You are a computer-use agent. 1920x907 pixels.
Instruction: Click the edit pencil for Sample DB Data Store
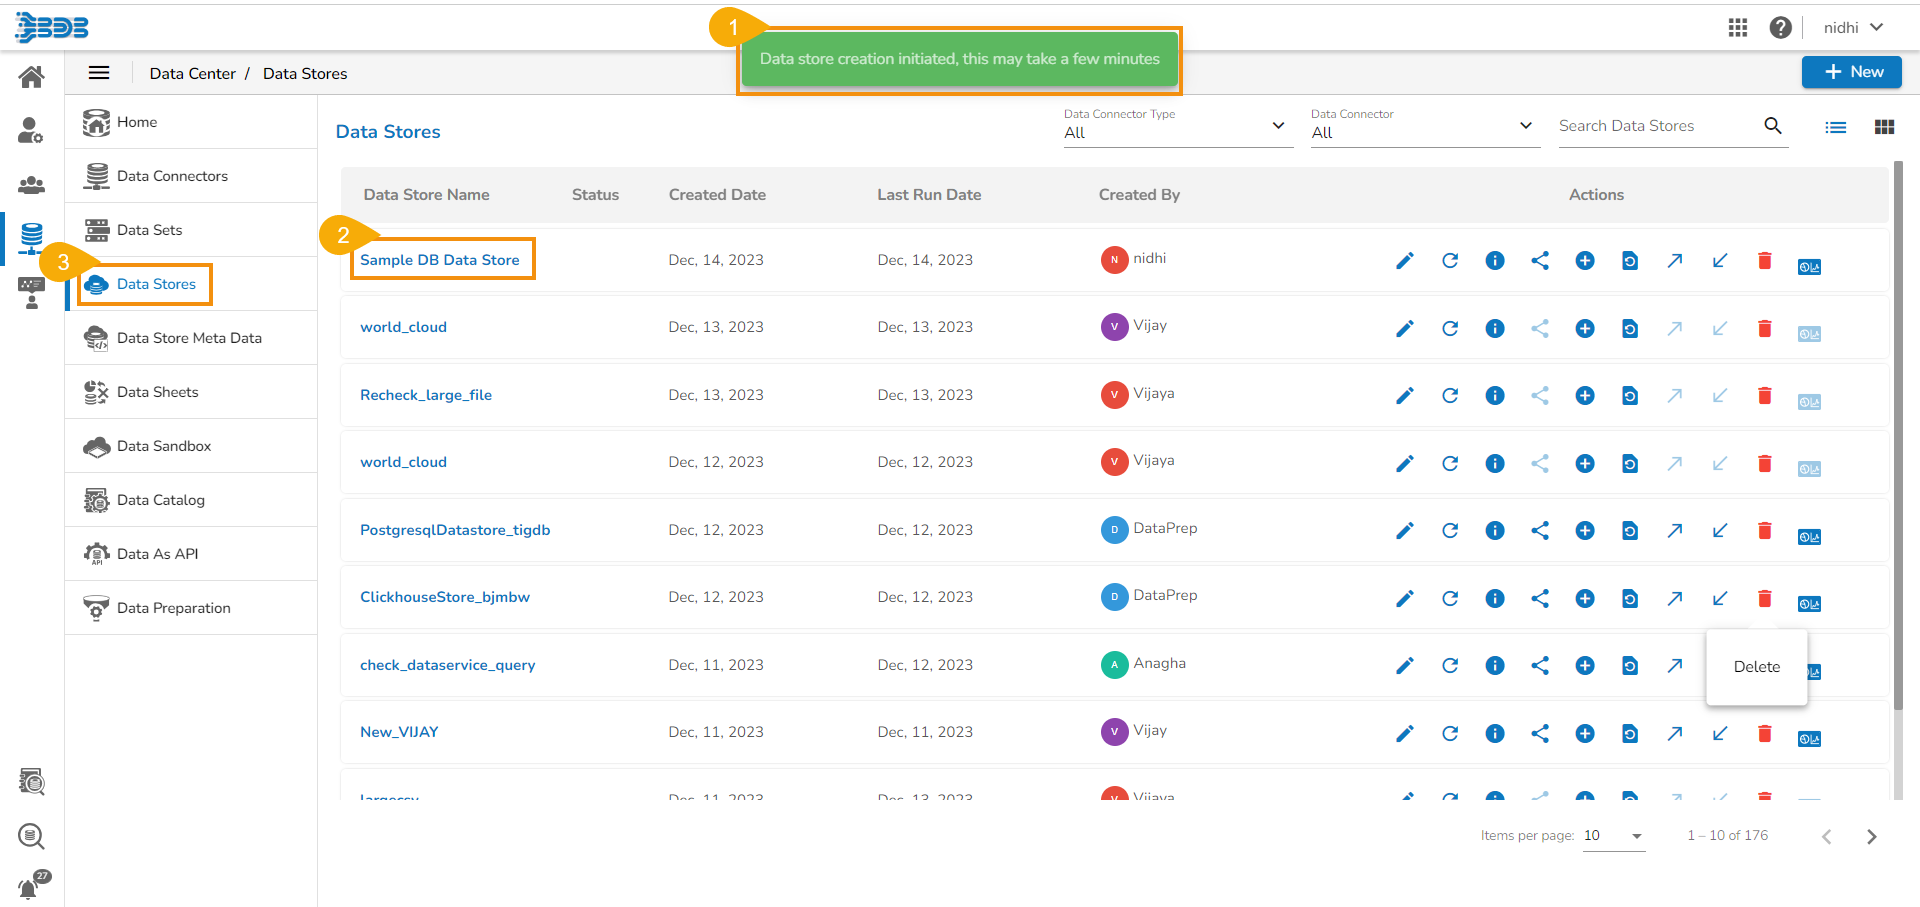coord(1405,261)
